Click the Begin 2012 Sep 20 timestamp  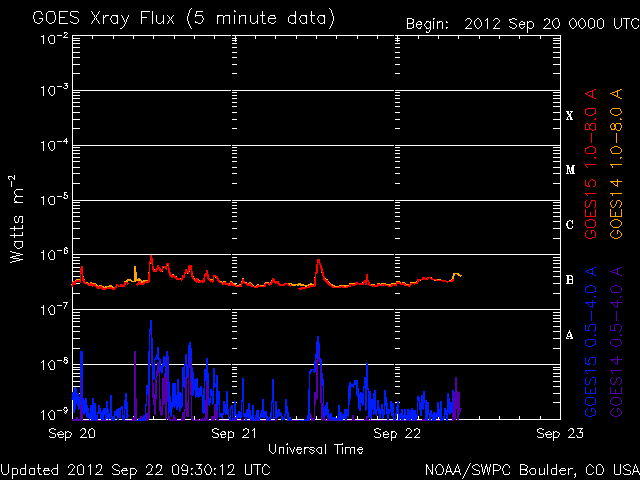tap(521, 24)
